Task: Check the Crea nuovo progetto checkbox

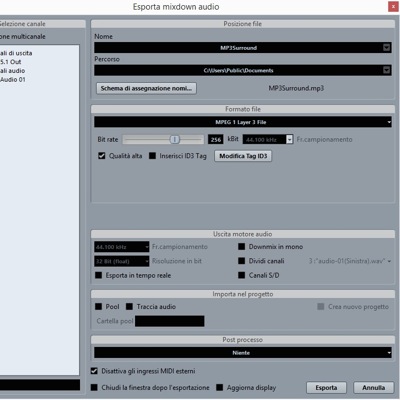Action: [321, 307]
